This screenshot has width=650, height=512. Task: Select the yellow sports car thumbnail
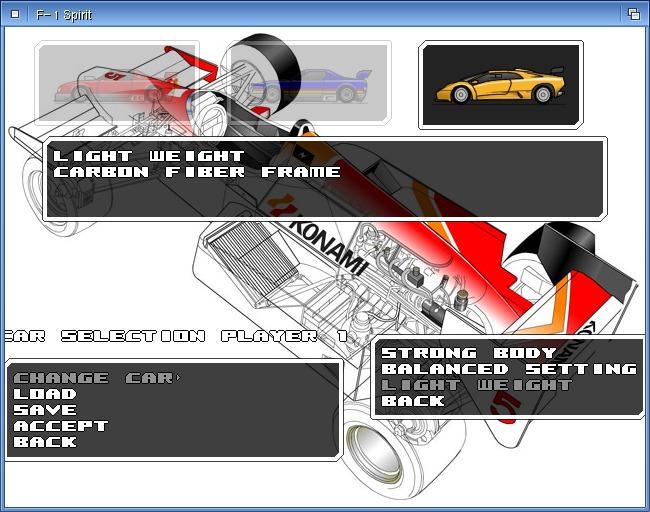pyautogui.click(x=501, y=85)
